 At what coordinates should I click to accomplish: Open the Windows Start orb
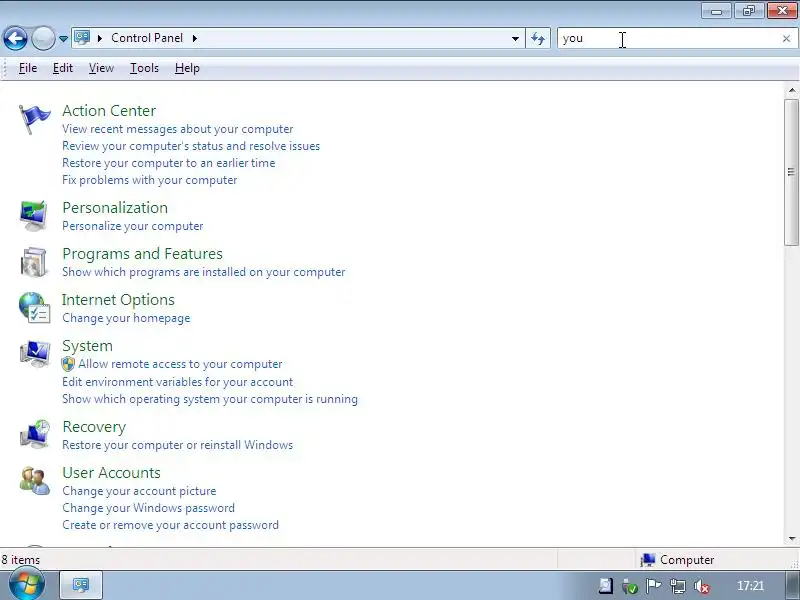click(26, 585)
